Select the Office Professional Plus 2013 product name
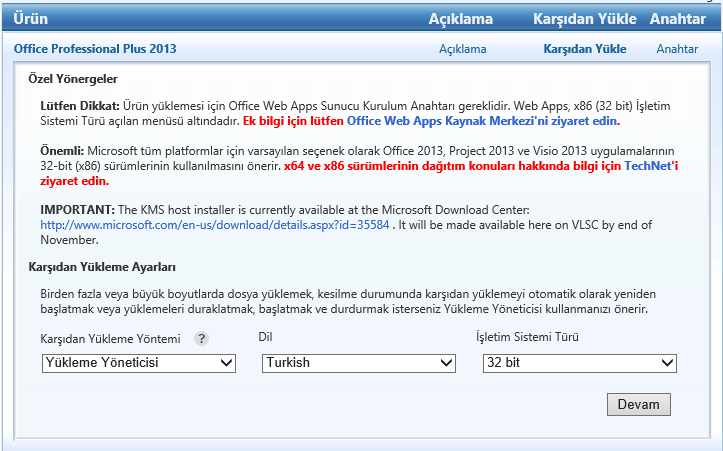The height and width of the screenshot is (451, 723). [x=95, y=48]
